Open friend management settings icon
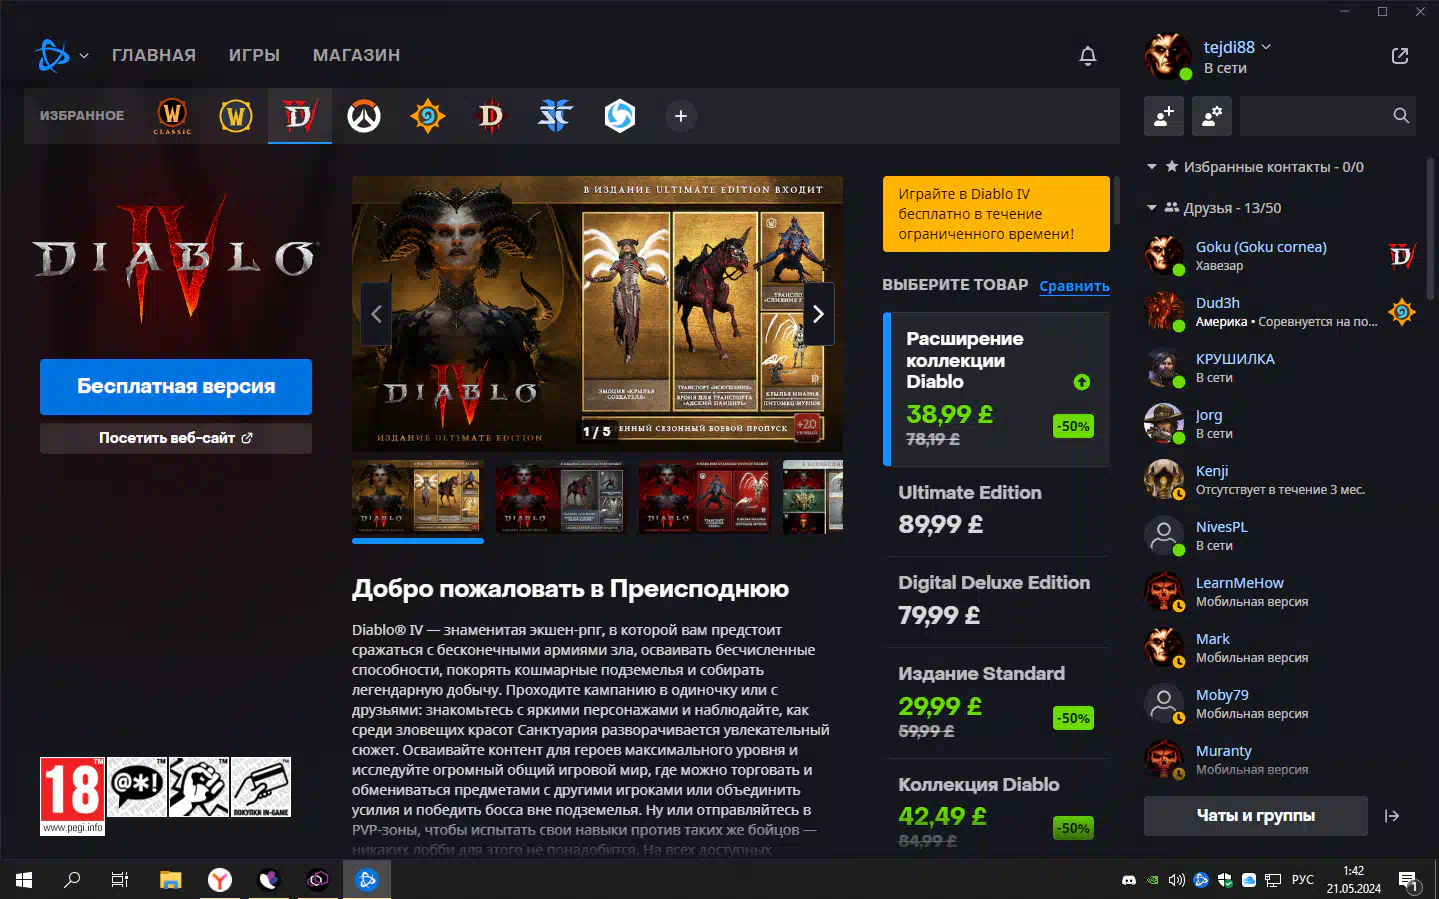This screenshot has width=1439, height=899. click(x=1212, y=116)
